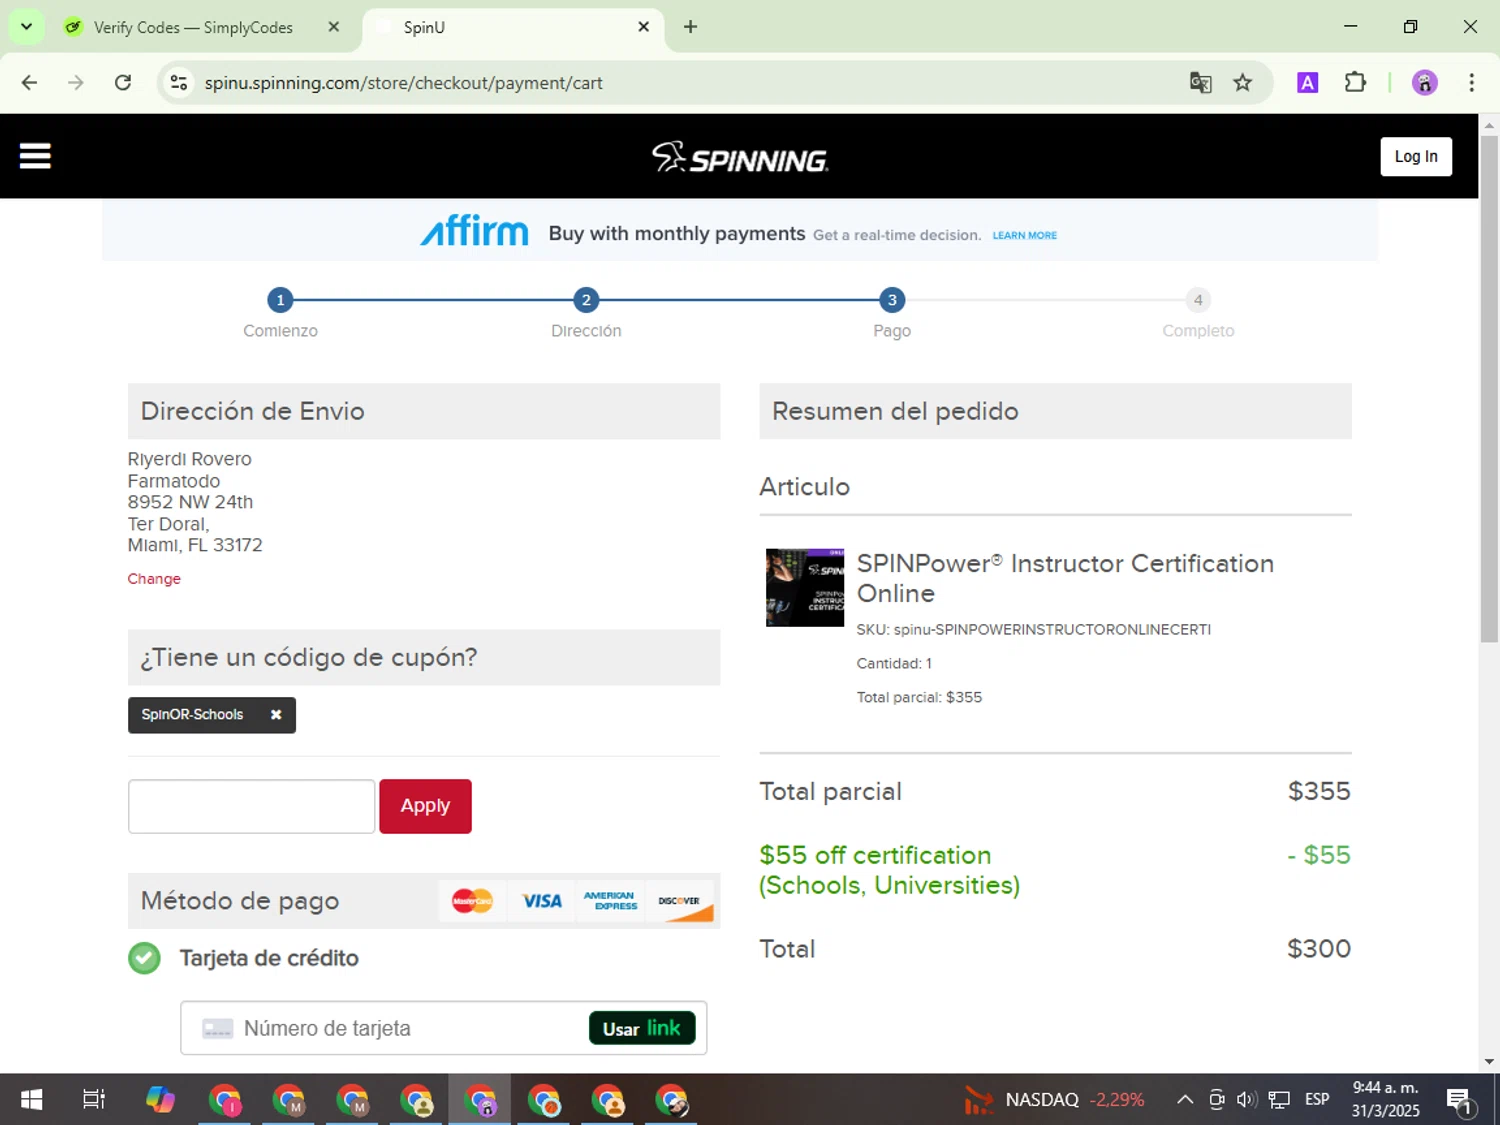Viewport: 1500px width, 1125px height.
Task: Click the Total parcial $355 amount
Action: coord(1319,791)
